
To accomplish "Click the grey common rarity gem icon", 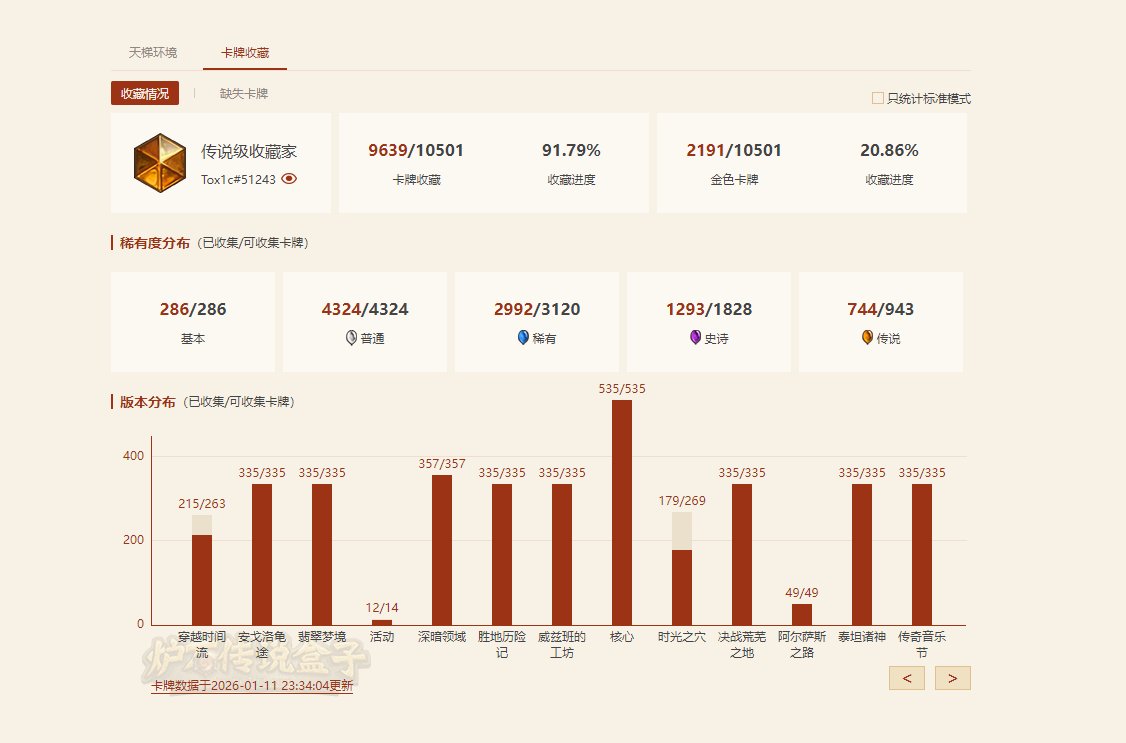I will click(351, 338).
